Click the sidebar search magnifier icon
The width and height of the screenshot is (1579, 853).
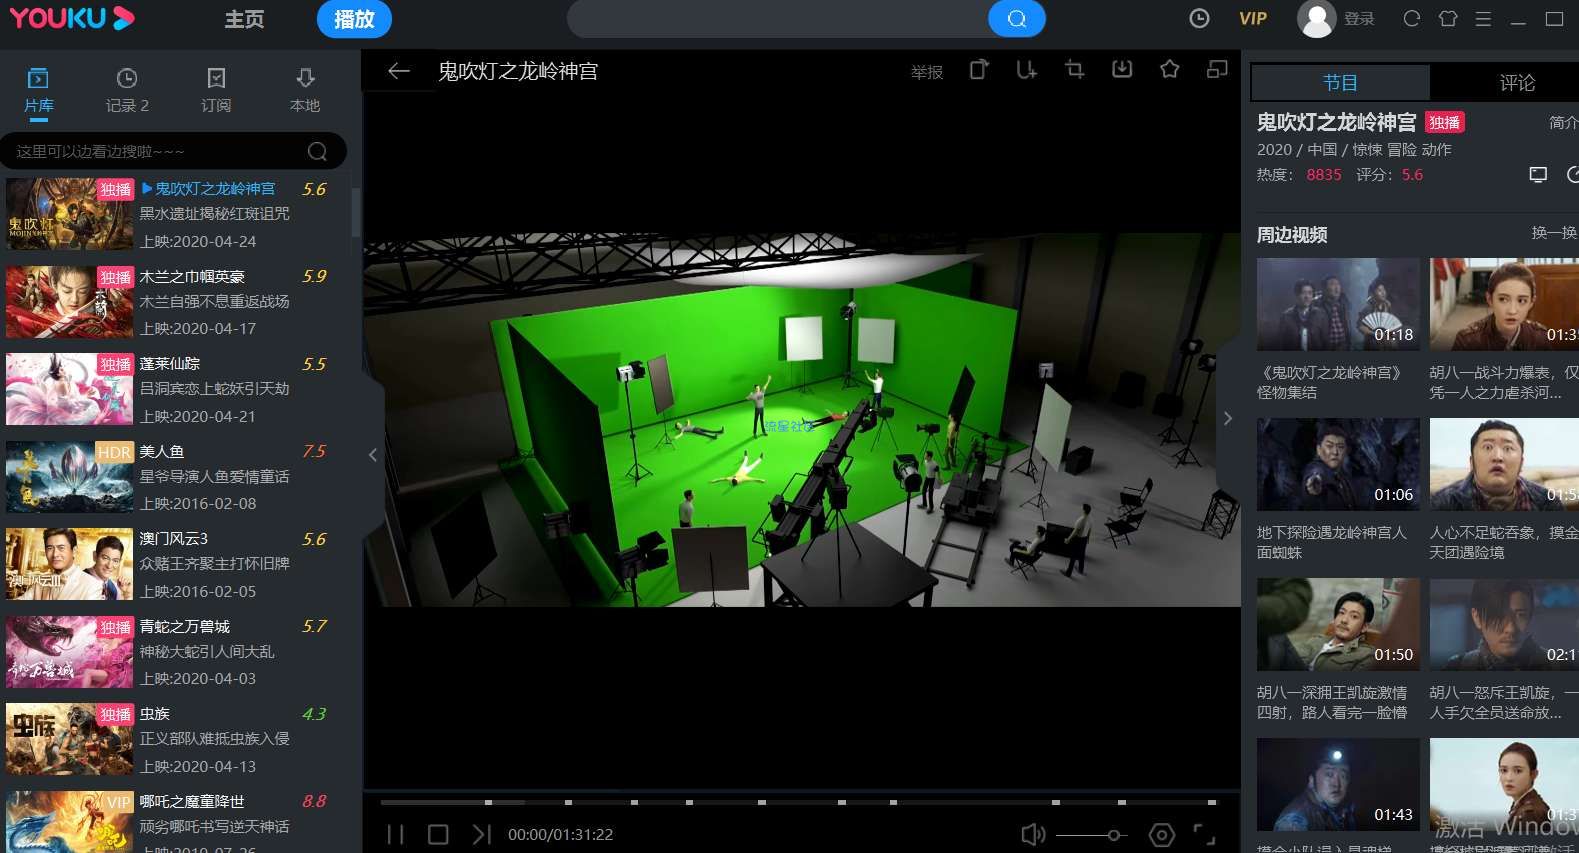click(x=317, y=151)
